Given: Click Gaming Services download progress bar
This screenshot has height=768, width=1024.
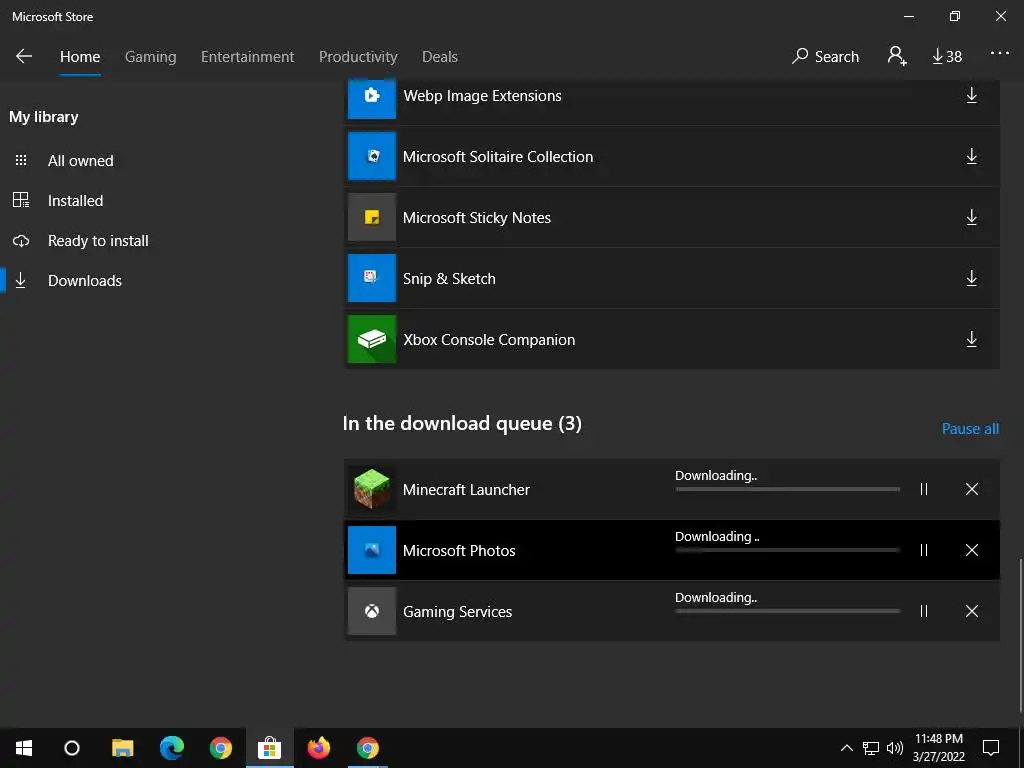Looking at the screenshot, I should click(x=788, y=611).
